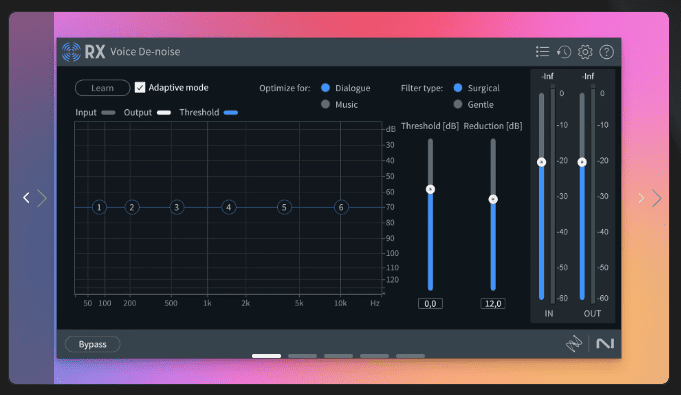Viewport: 681px width, 395px height.
Task: Click the blue Threshold legend label
Action: [x=199, y=113]
